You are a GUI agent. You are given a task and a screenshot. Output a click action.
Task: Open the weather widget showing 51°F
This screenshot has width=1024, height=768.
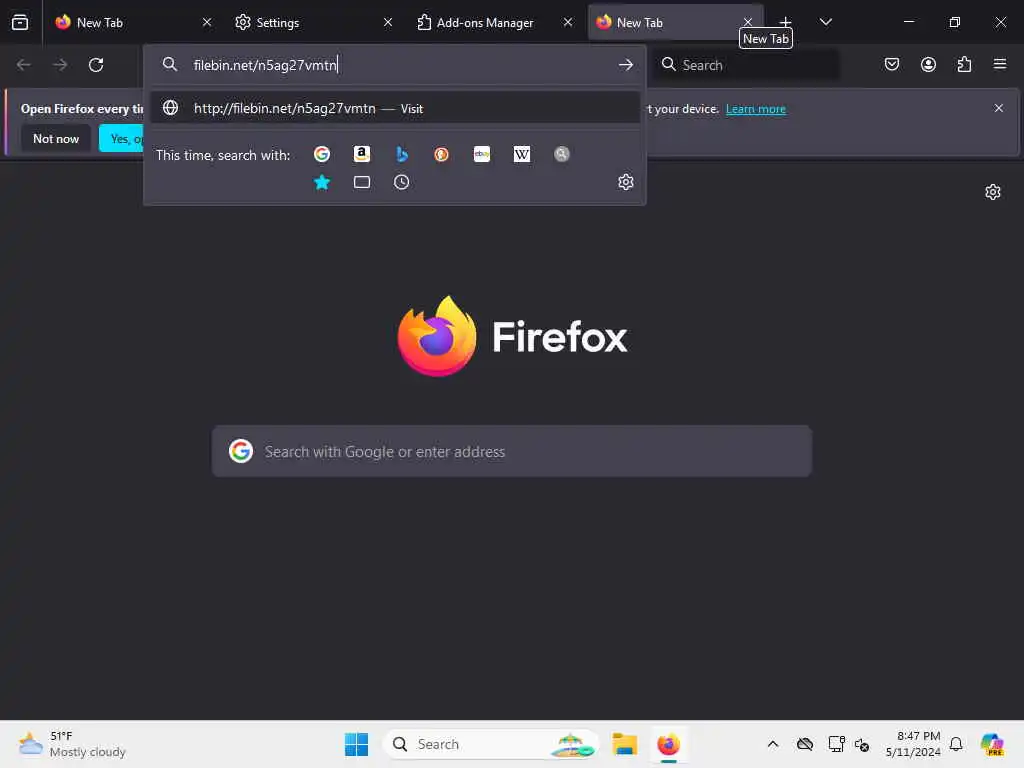[72, 744]
